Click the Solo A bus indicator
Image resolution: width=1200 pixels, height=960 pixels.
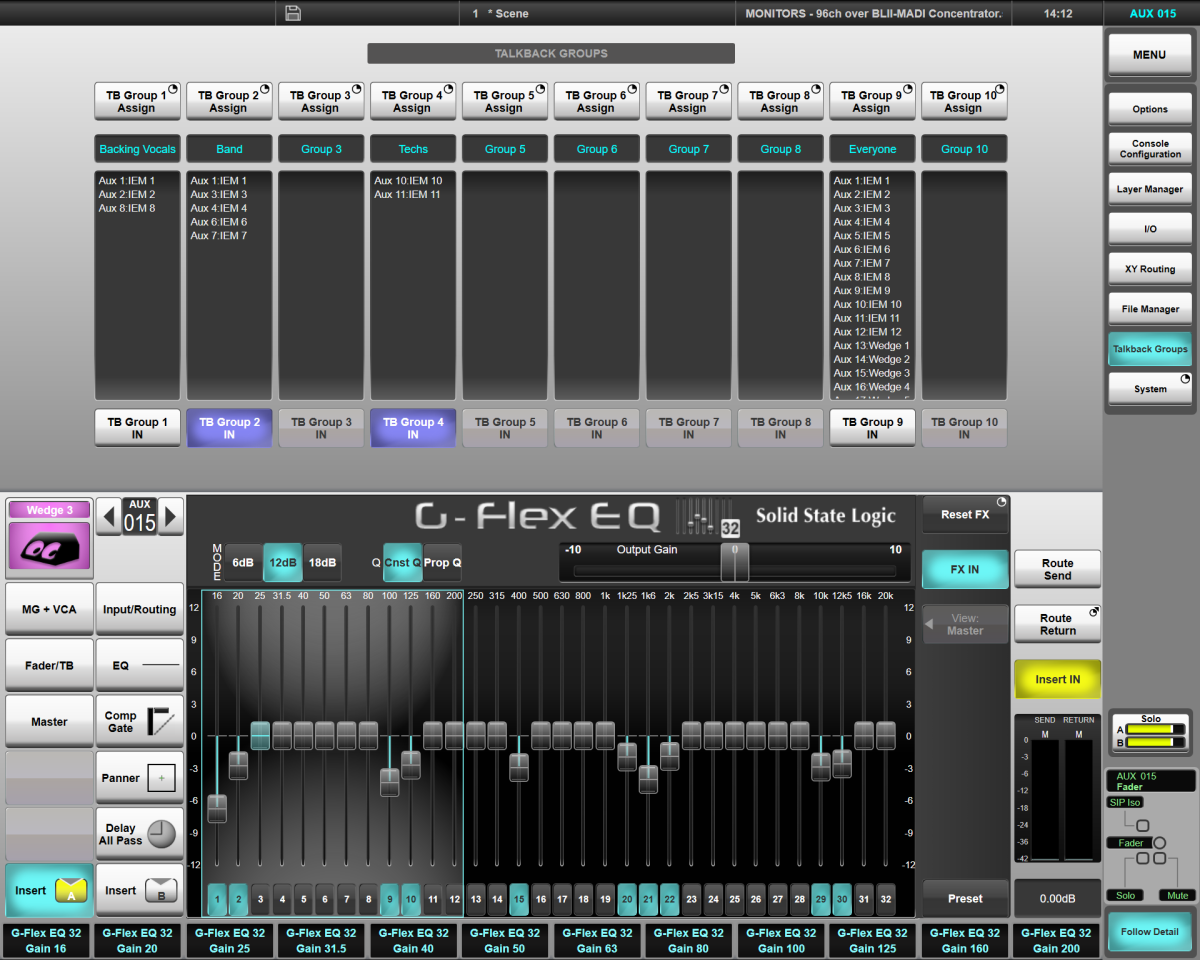click(1155, 729)
